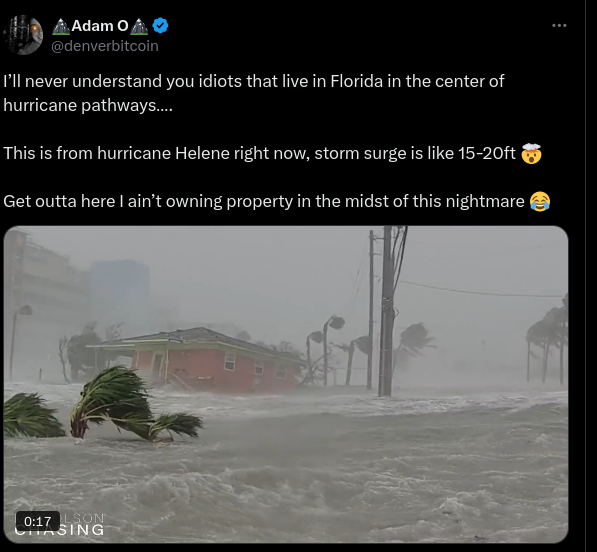597x552 pixels.
Task: Click the 'Get outta here' sentence
Action: [264, 201]
